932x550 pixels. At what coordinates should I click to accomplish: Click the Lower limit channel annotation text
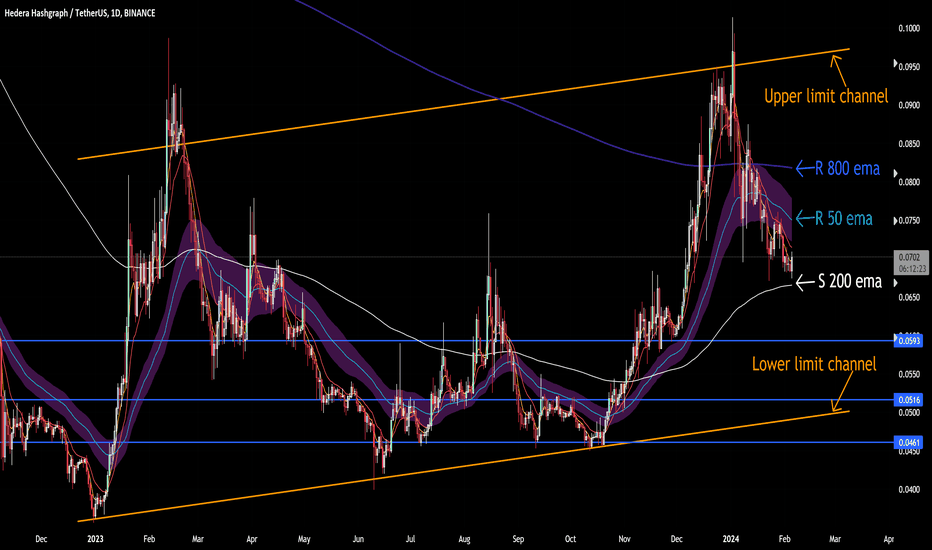pyautogui.click(x=814, y=363)
